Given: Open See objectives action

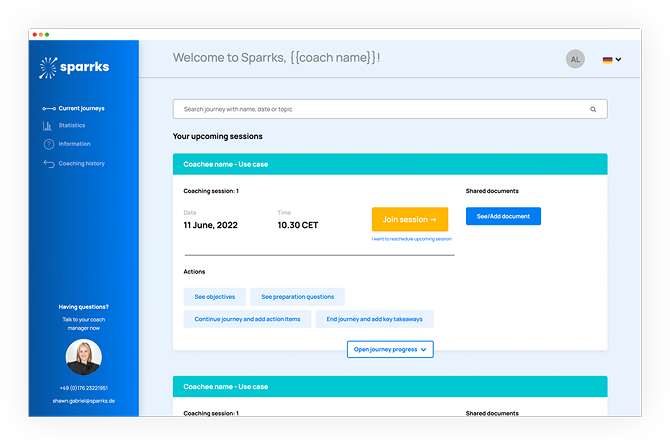Looking at the screenshot, I should tap(214, 297).
